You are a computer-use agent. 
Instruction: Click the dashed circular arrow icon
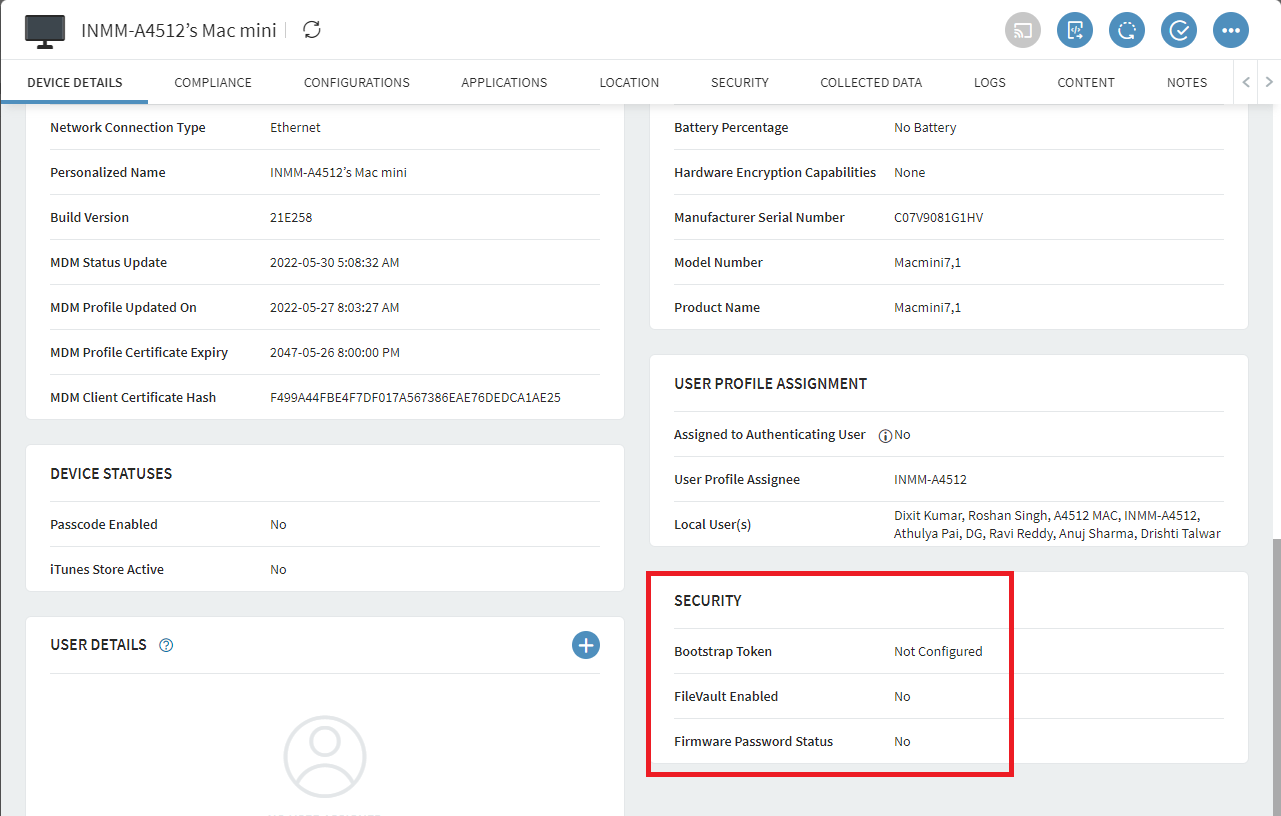[1127, 30]
